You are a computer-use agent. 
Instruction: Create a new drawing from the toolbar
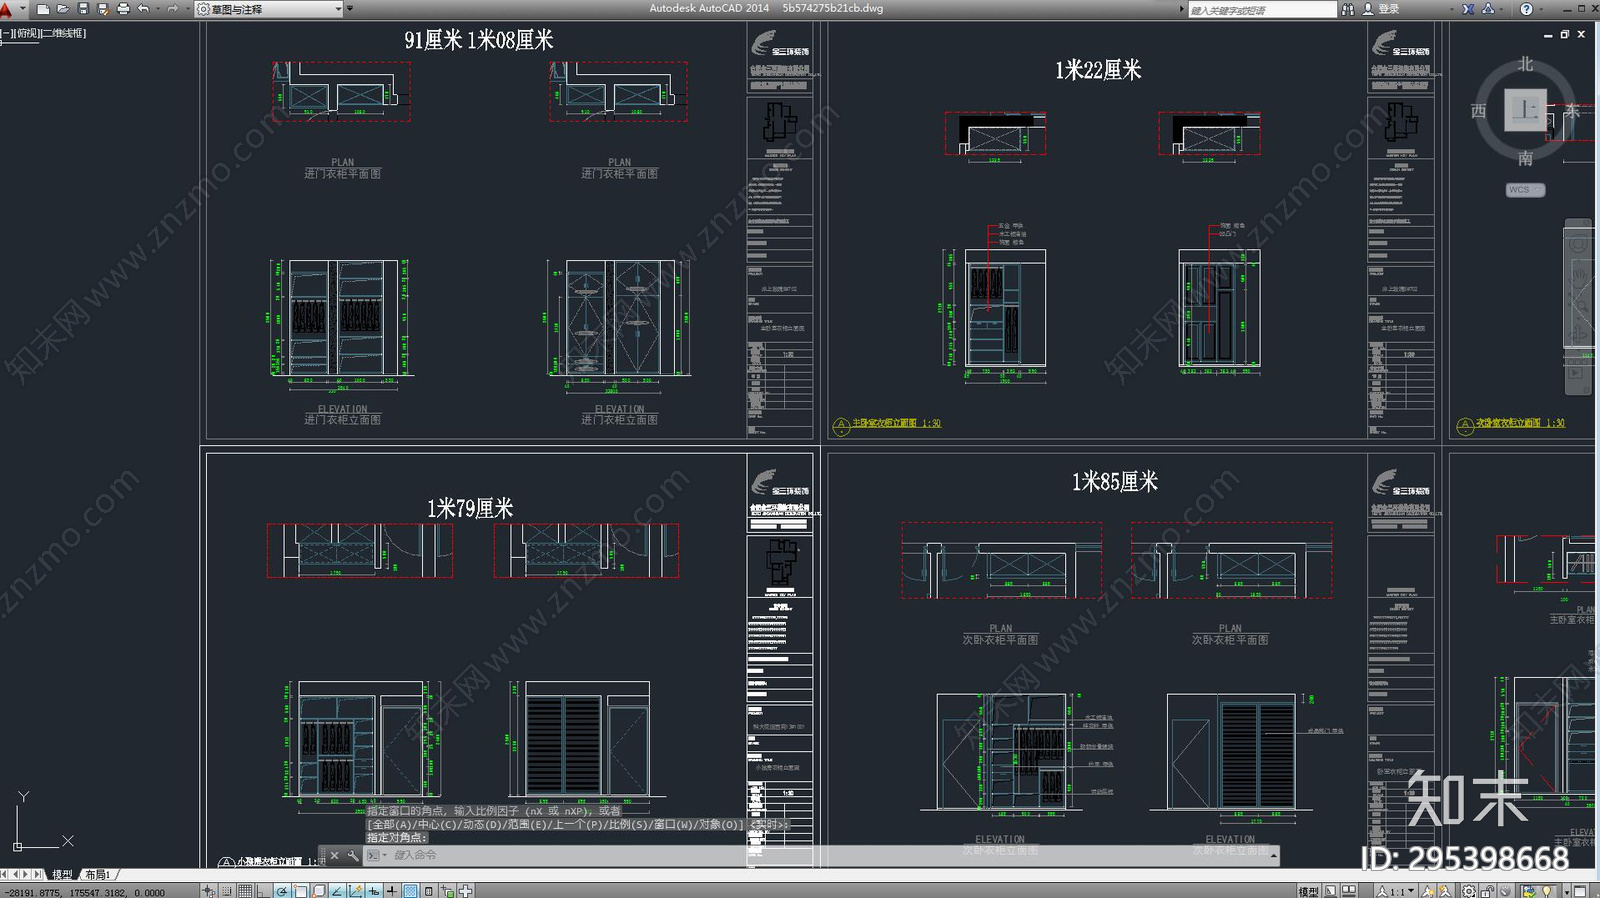(43, 9)
